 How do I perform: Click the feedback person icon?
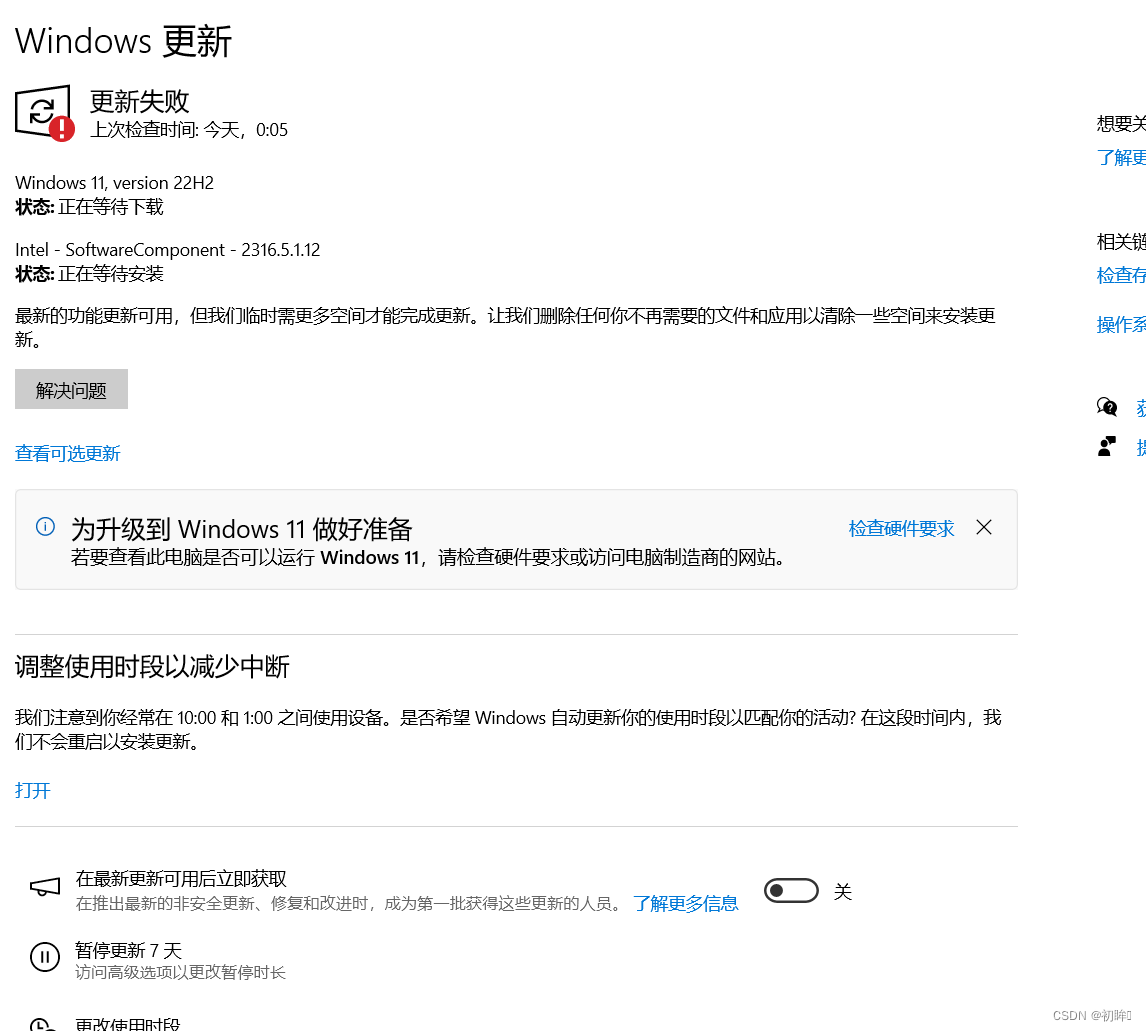pyautogui.click(x=1107, y=446)
